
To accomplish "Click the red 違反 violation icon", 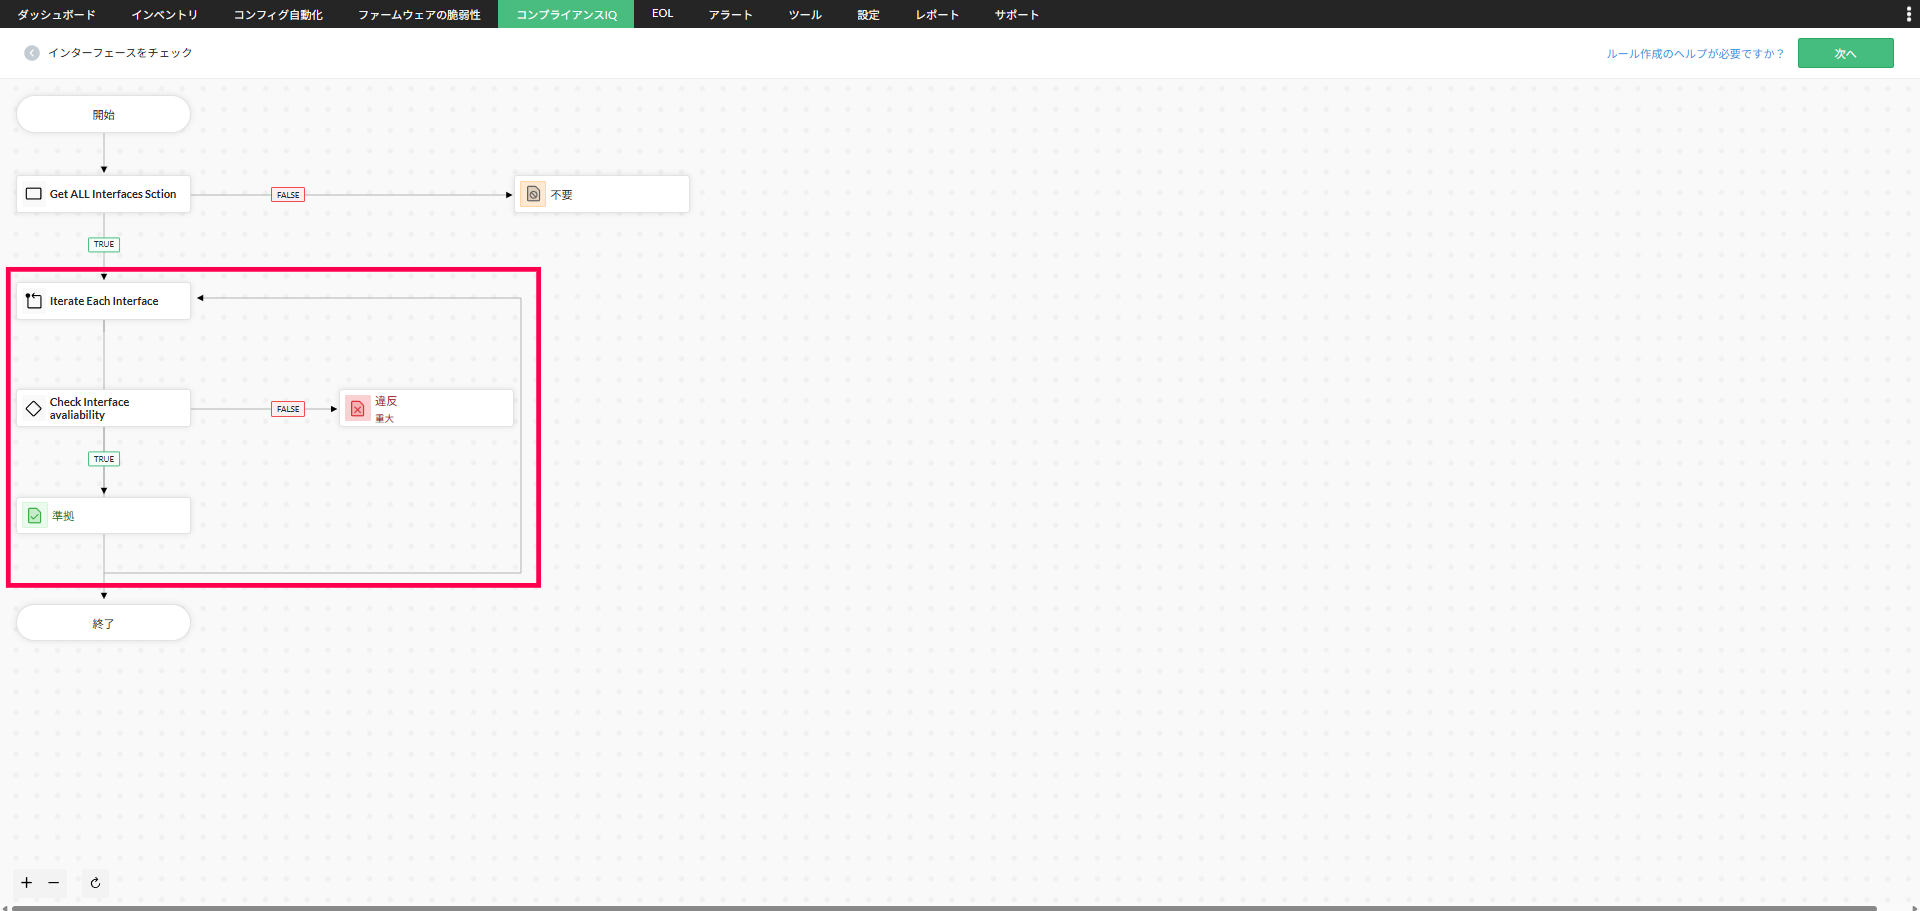I will tap(358, 408).
